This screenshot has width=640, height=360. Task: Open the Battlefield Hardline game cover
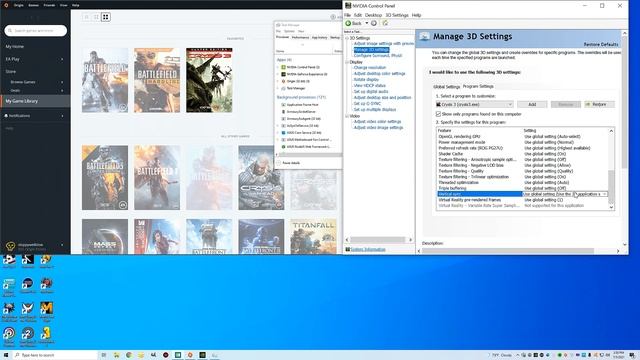pyautogui.click(x=157, y=80)
